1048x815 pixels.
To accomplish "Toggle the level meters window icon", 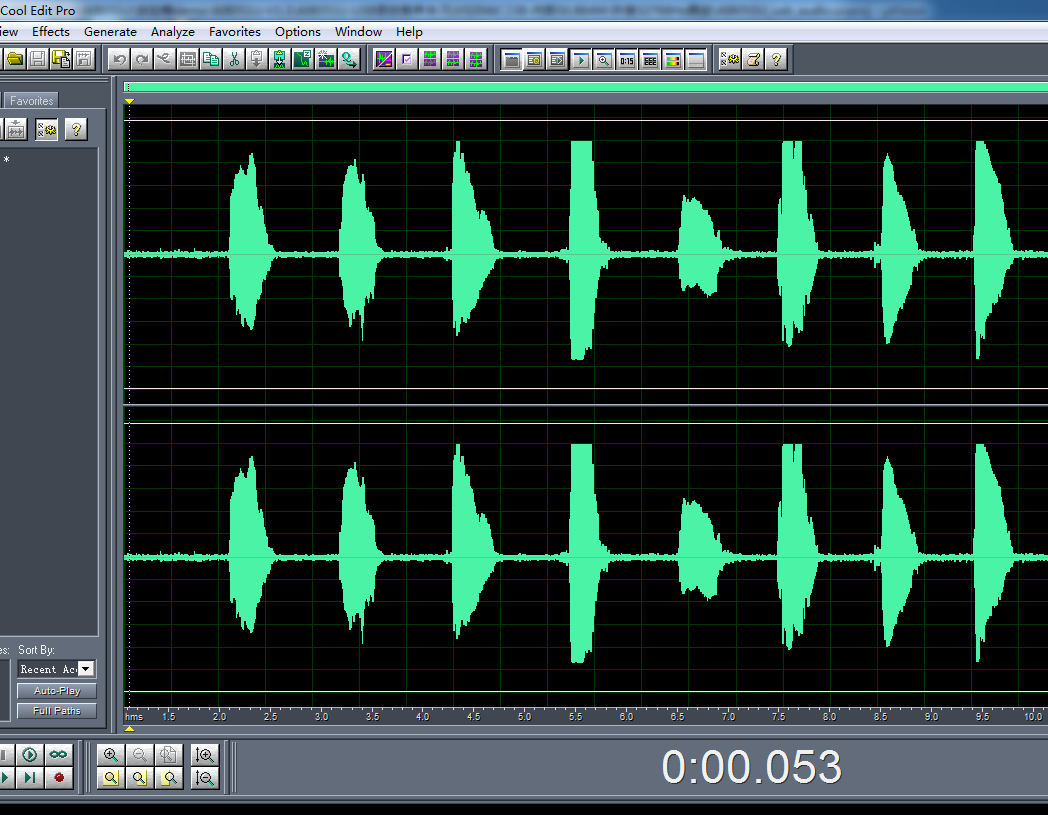I will click(x=672, y=60).
